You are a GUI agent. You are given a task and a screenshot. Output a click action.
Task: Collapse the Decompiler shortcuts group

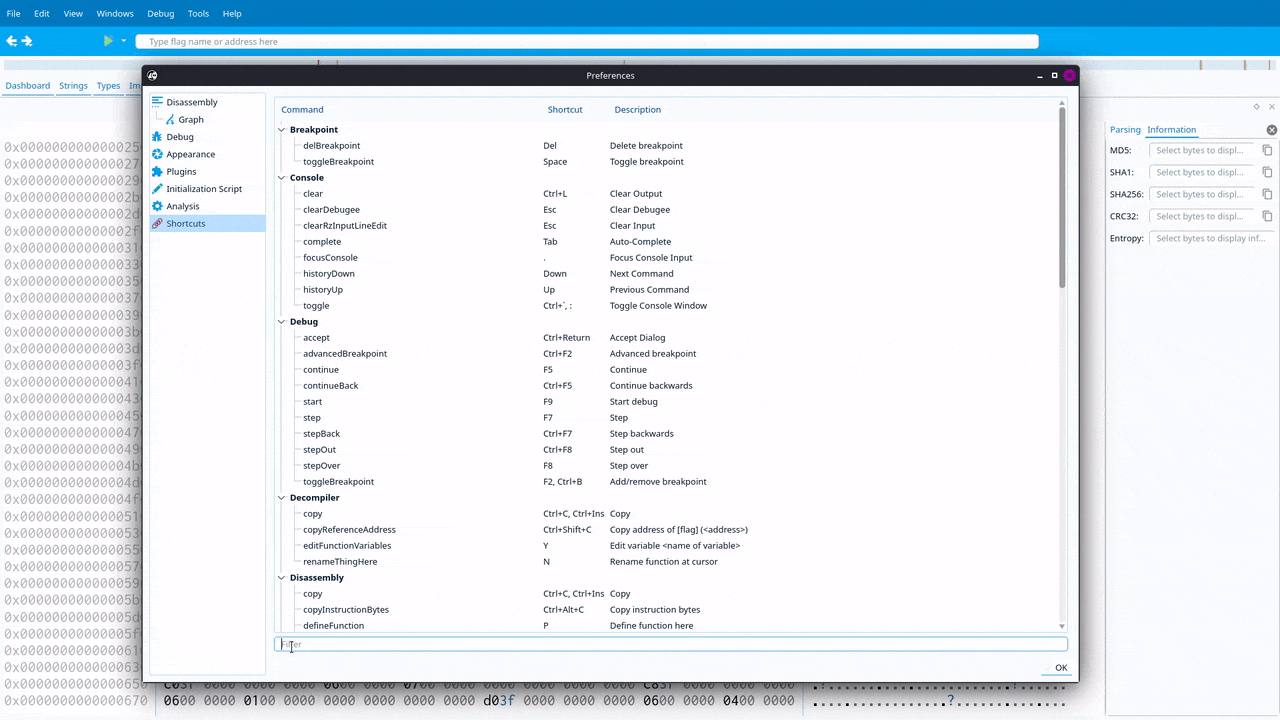click(281, 498)
